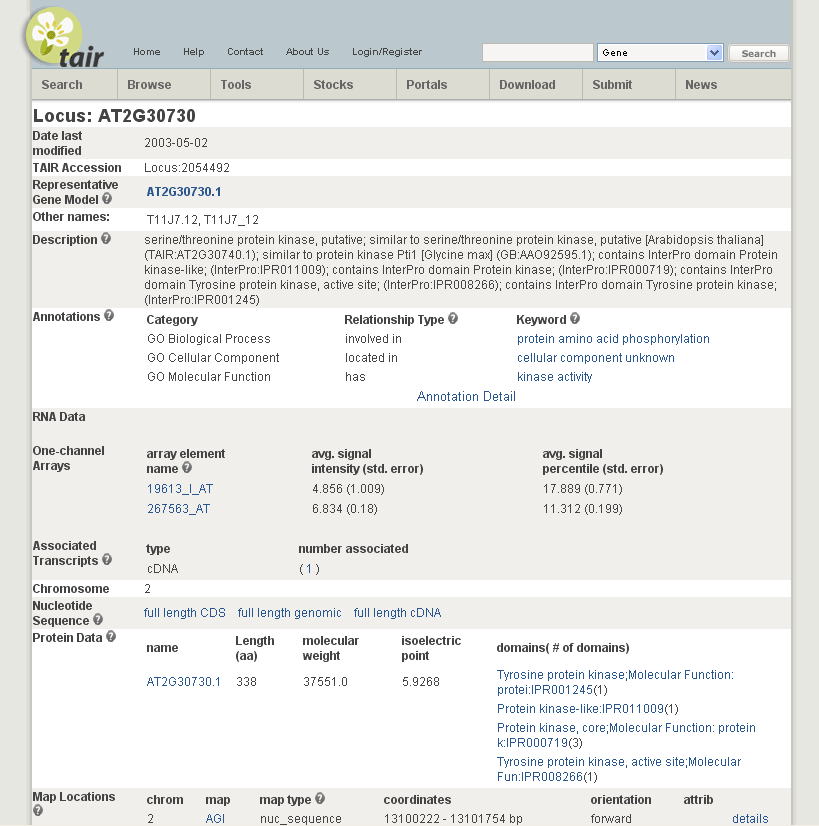Click the TAIR flower logo
The image size is (819, 826).
[x=63, y=38]
